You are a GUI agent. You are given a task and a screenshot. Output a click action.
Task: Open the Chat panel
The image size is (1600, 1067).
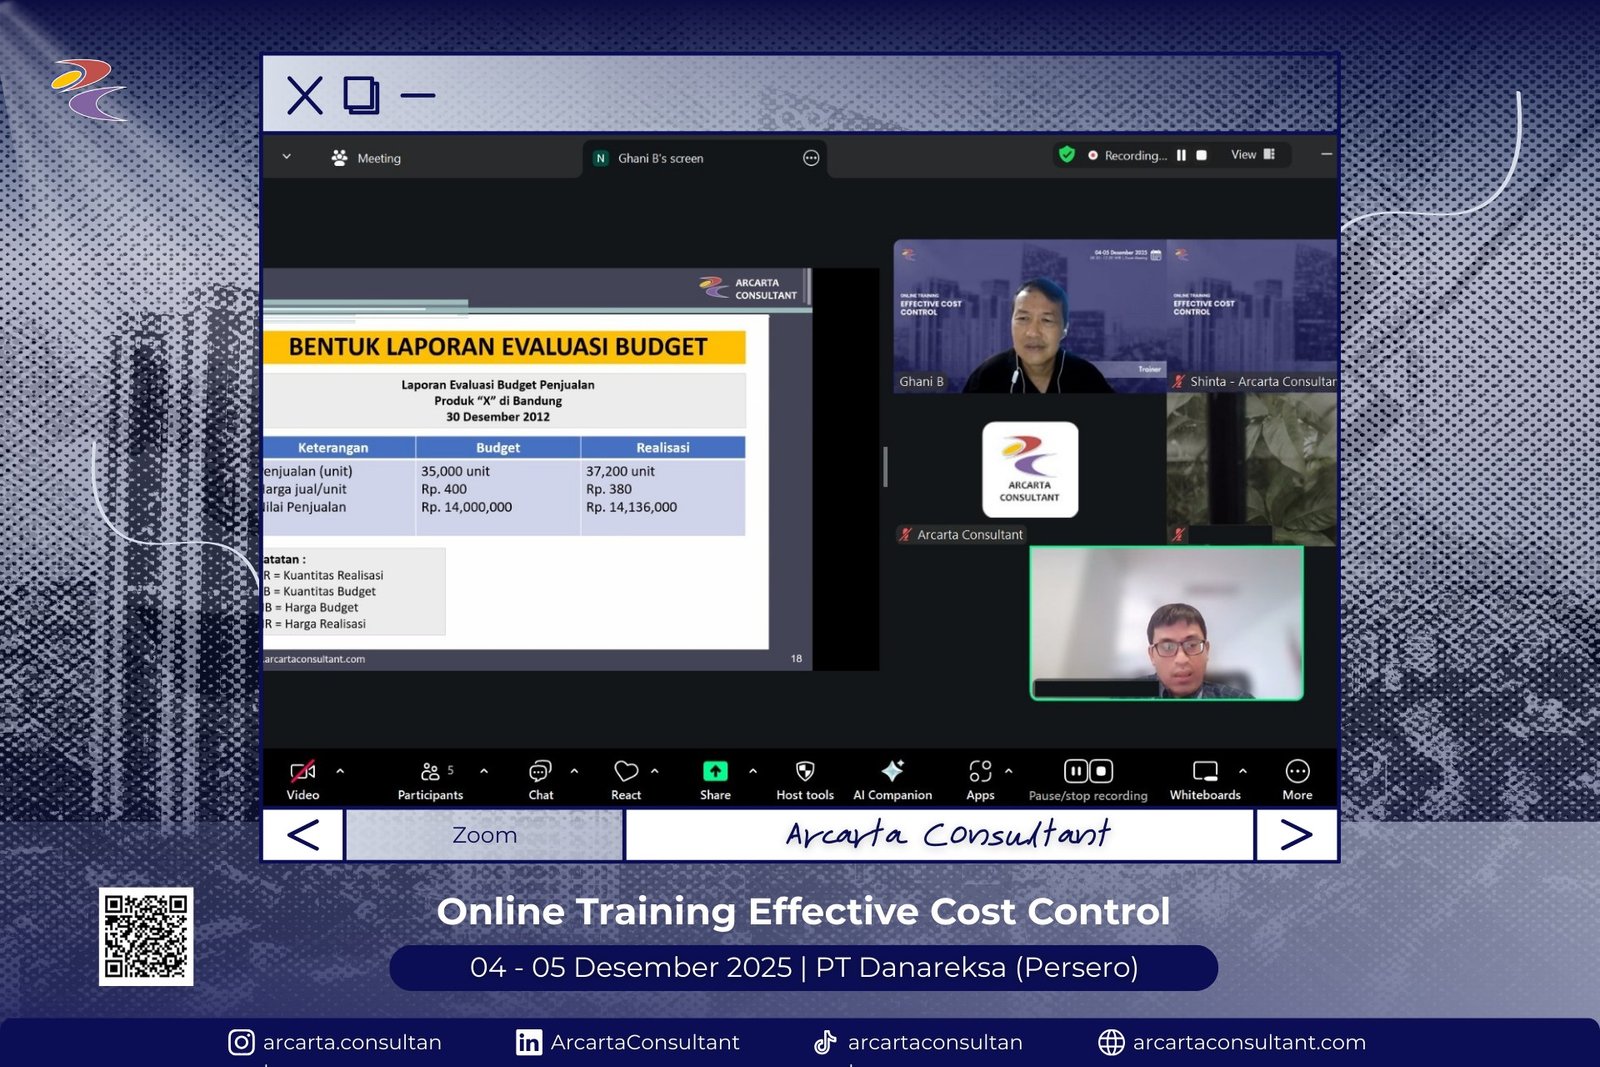pyautogui.click(x=540, y=772)
